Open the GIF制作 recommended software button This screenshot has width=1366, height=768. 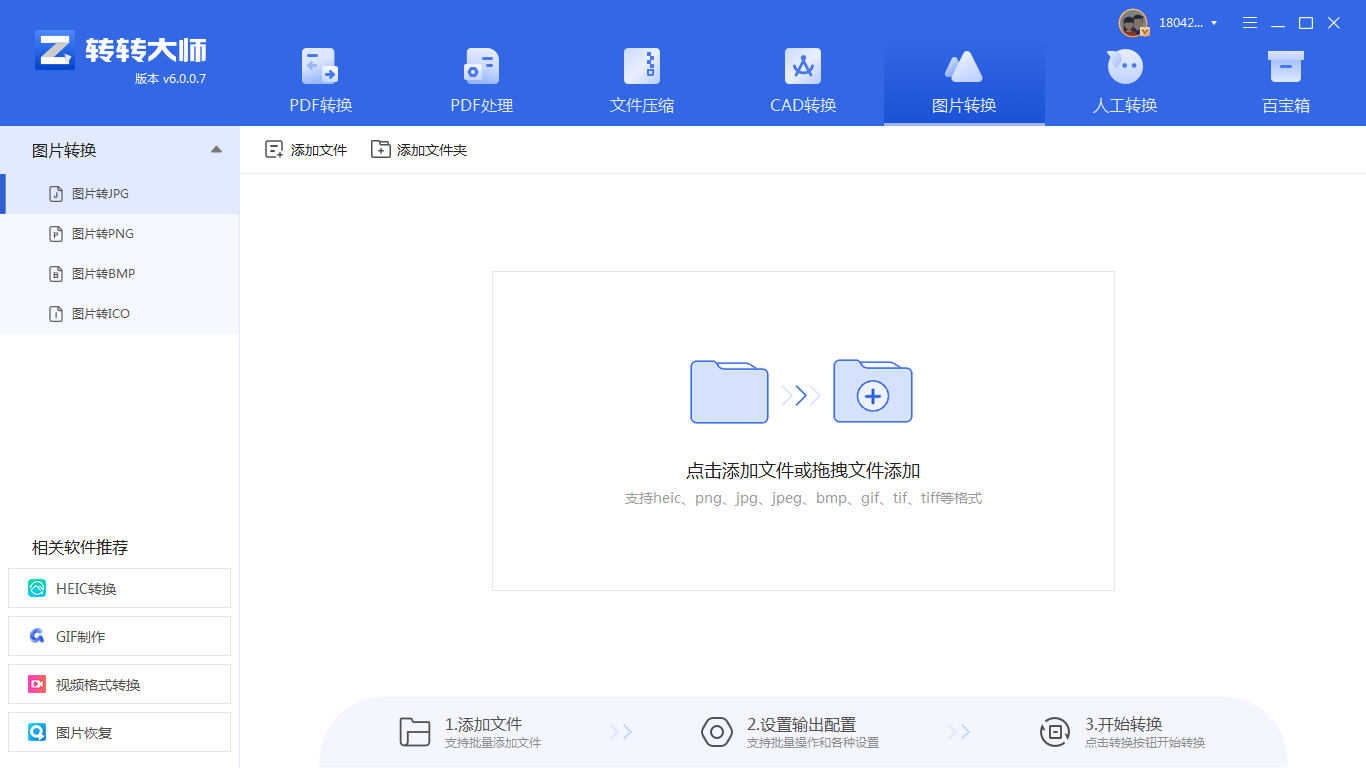(x=119, y=636)
